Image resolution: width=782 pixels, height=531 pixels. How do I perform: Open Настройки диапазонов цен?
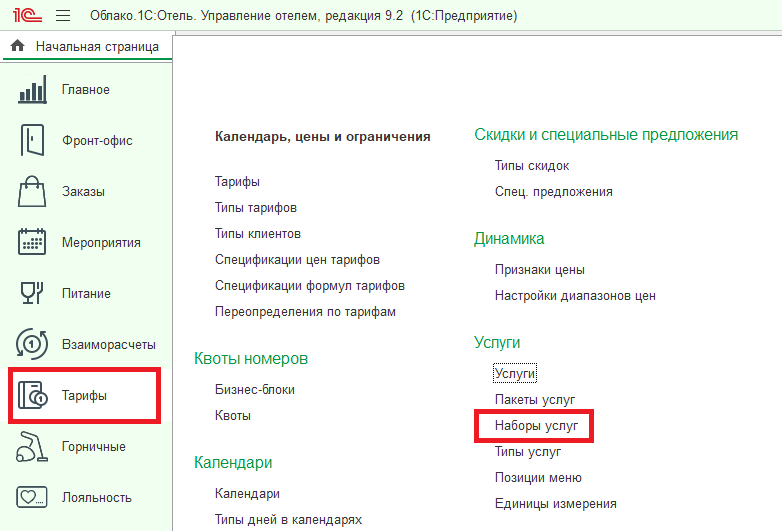click(575, 296)
